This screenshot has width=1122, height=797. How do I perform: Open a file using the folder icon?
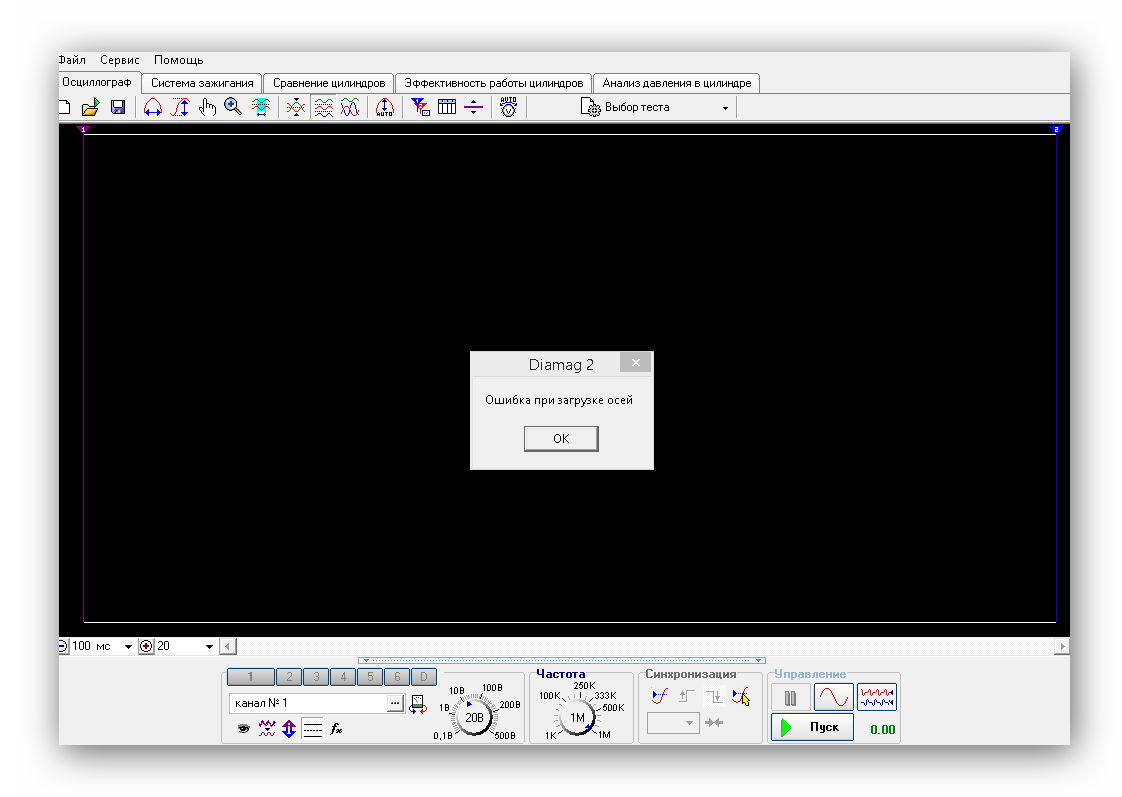[x=91, y=107]
